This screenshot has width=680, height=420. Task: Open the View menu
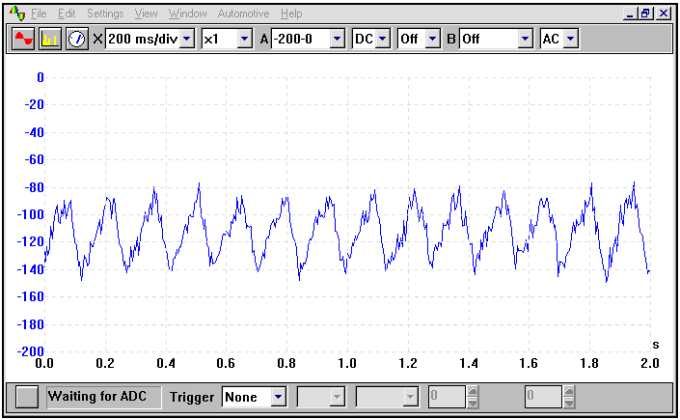[x=146, y=14]
